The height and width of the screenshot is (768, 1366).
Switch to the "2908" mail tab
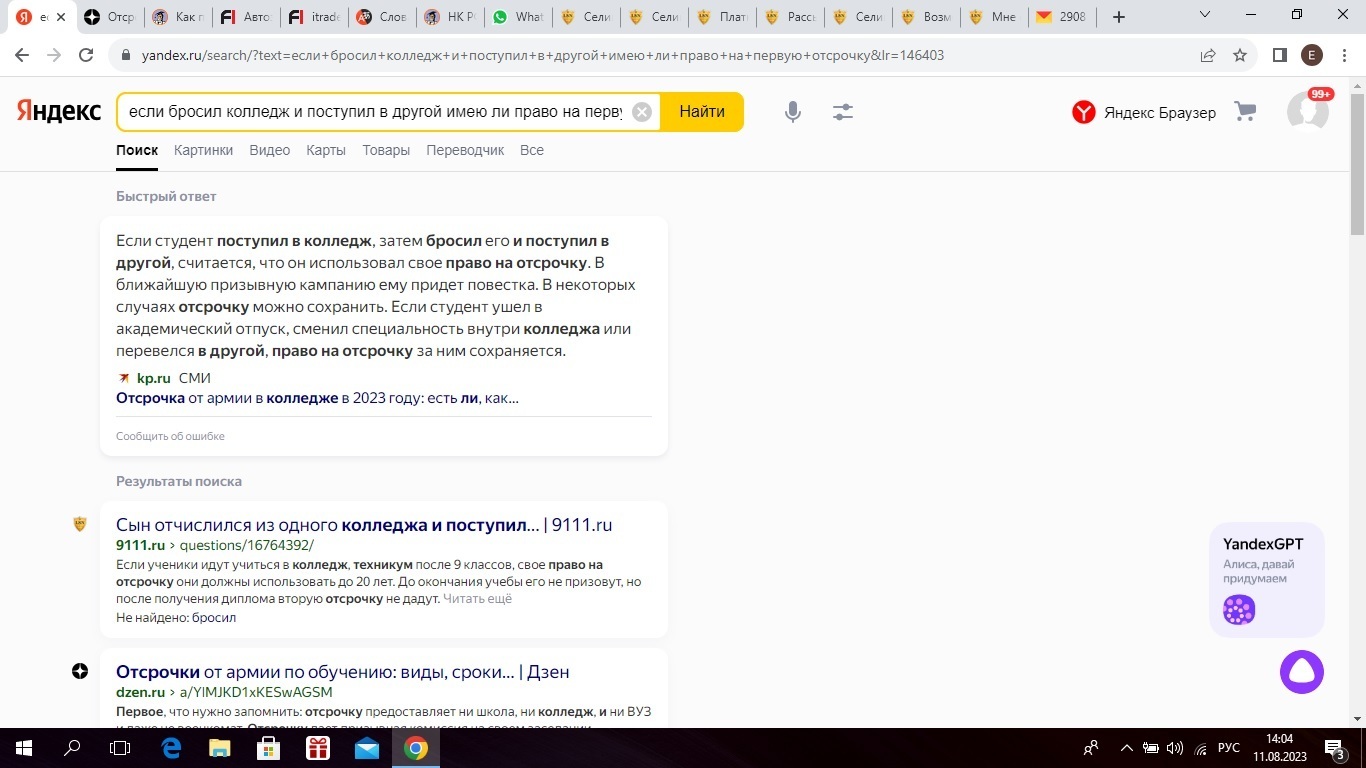(1061, 17)
